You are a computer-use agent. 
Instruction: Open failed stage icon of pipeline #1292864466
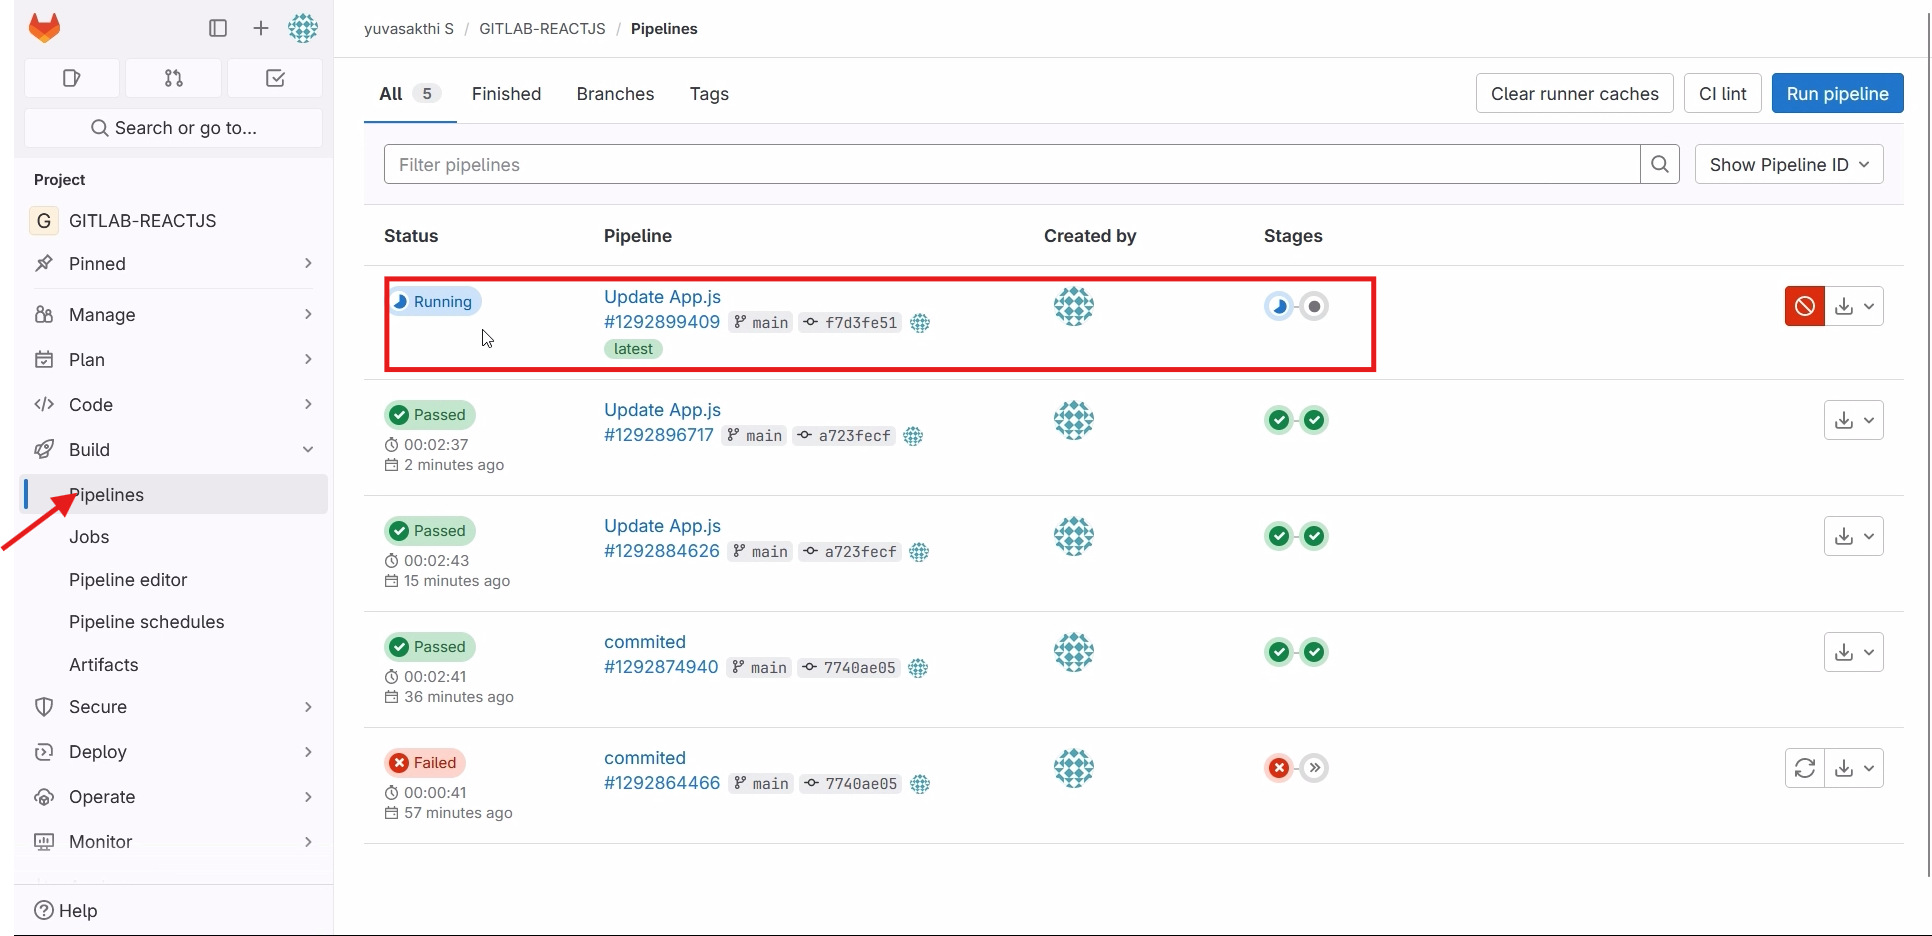[1279, 768]
